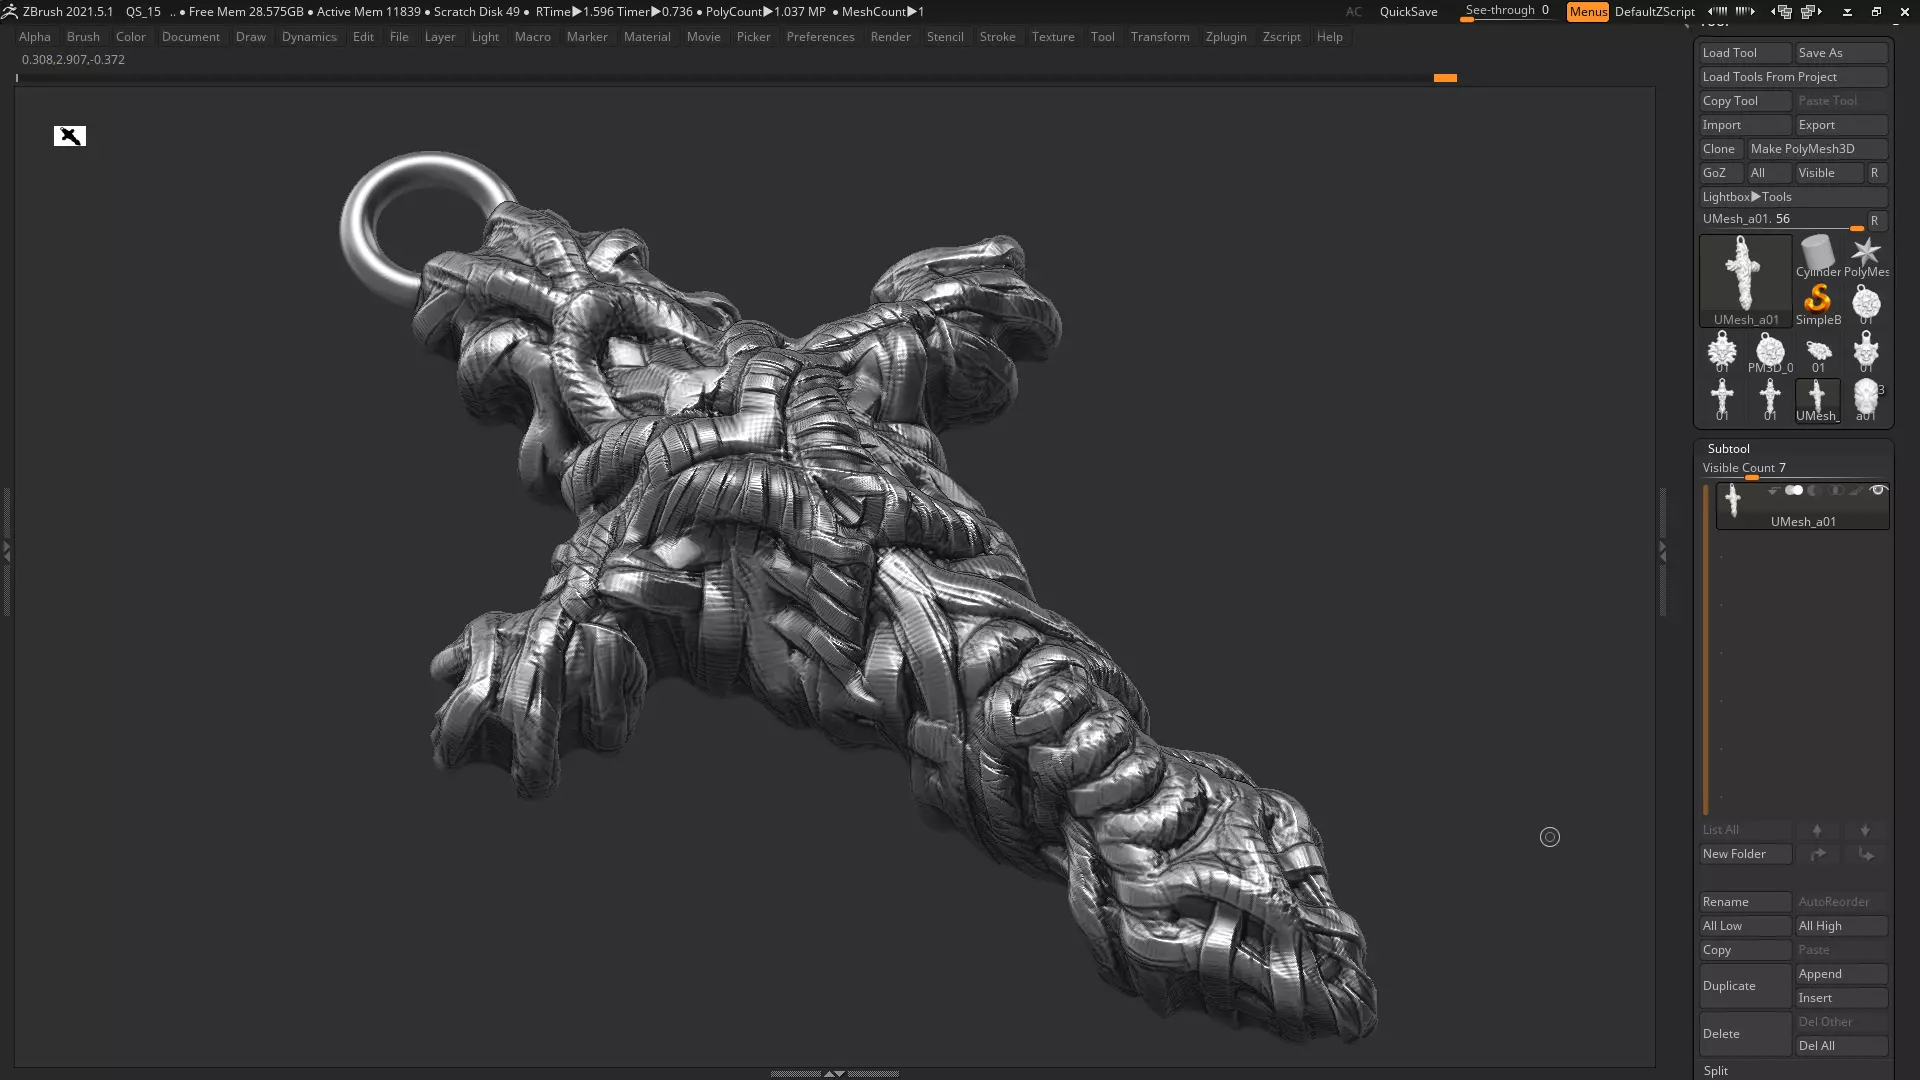Click the subtool move-up arrow
Image resolution: width=1920 pixels, height=1080 pixels.
point(1817,830)
